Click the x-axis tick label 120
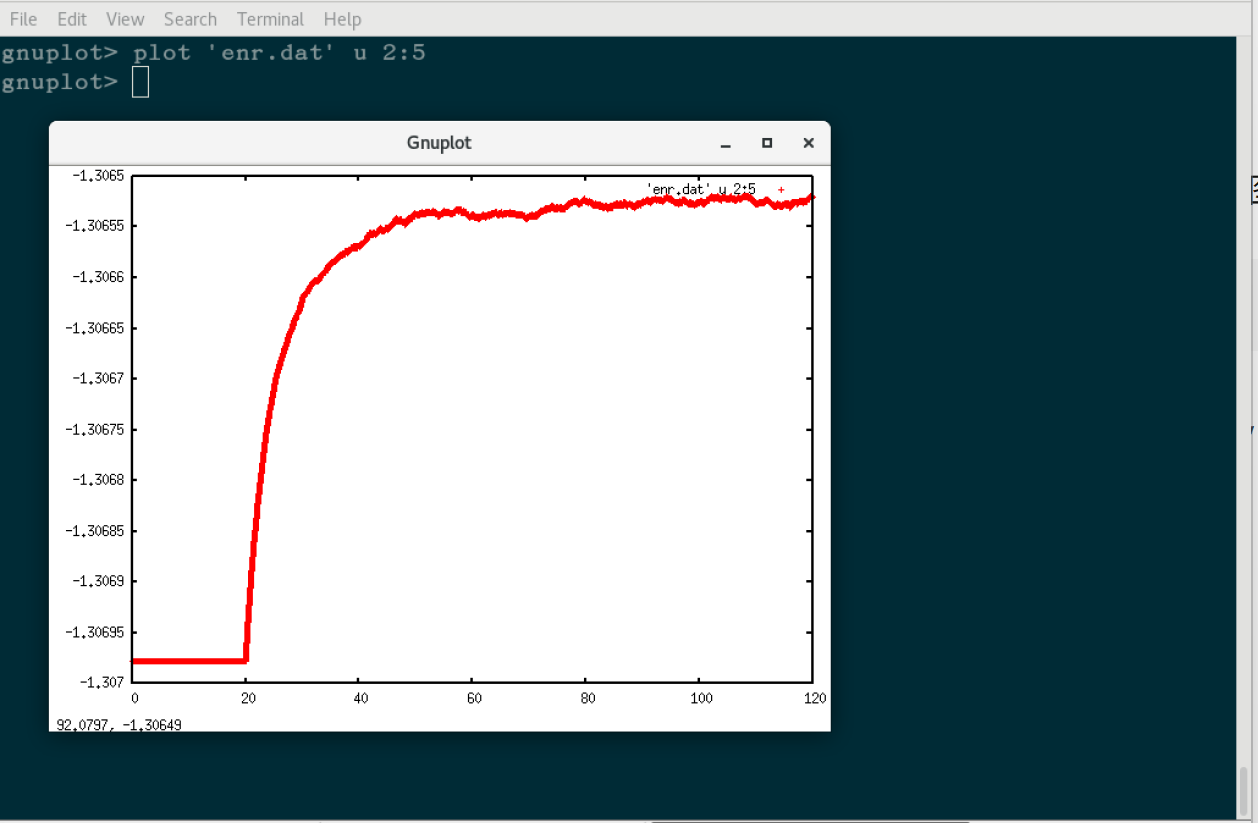Image resolution: width=1258 pixels, height=823 pixels. click(814, 698)
